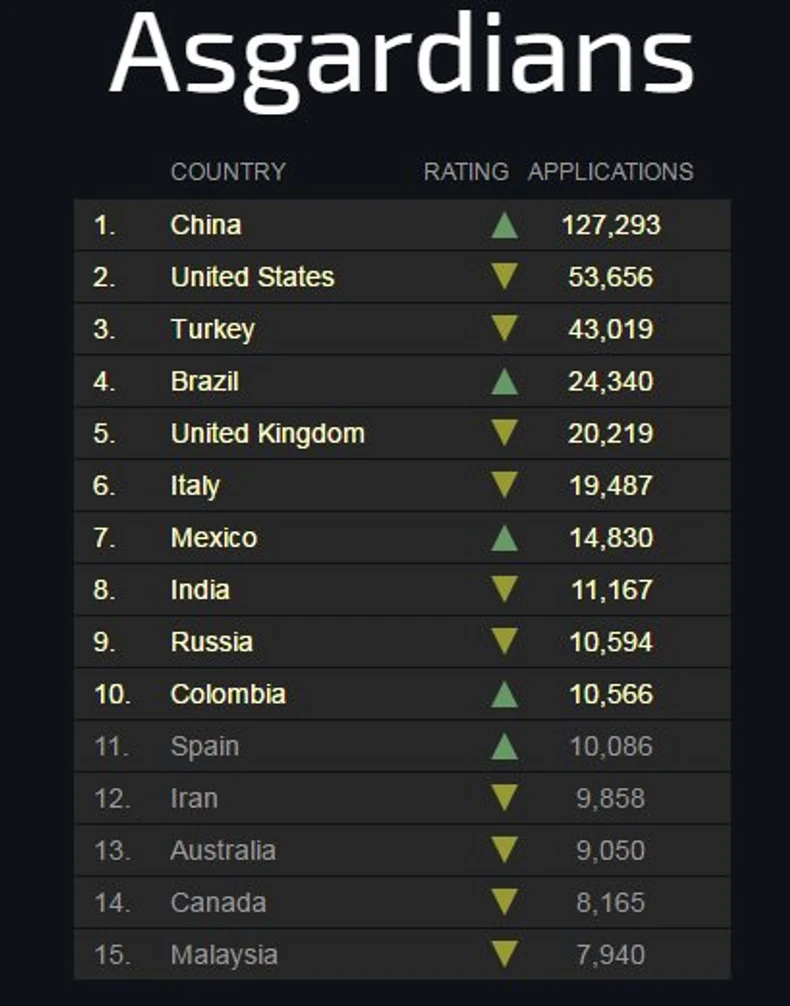Image resolution: width=790 pixels, height=1006 pixels.
Task: Click Mexico's green up rating arrow
Action: click(x=505, y=538)
